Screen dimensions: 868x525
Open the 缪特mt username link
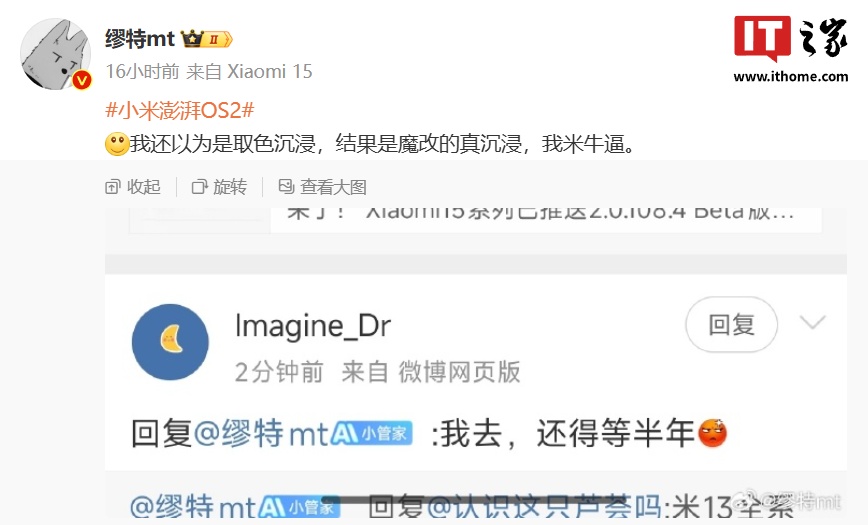140,39
